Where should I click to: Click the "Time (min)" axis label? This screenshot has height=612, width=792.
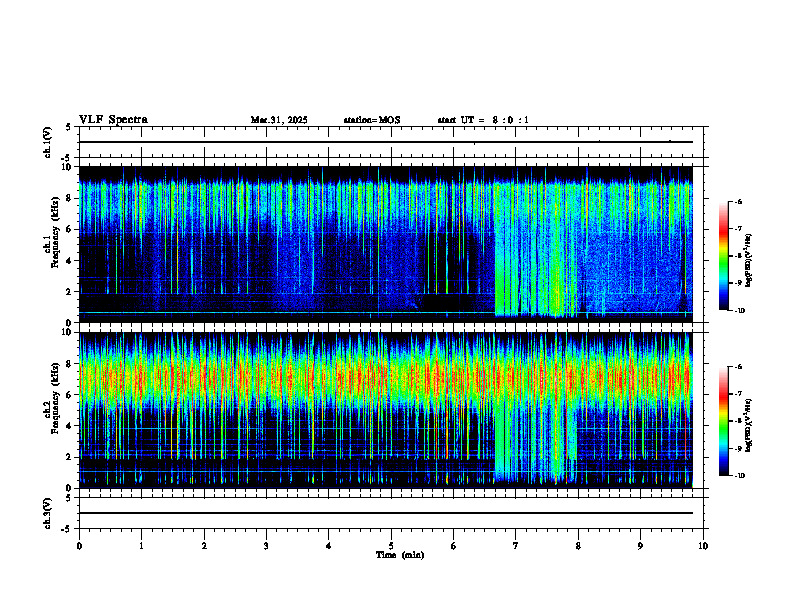400,555
